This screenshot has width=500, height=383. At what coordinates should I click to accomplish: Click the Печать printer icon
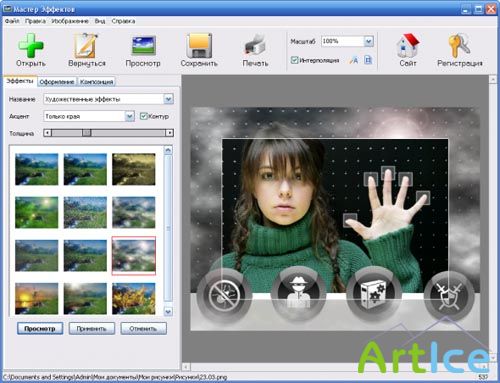click(255, 45)
